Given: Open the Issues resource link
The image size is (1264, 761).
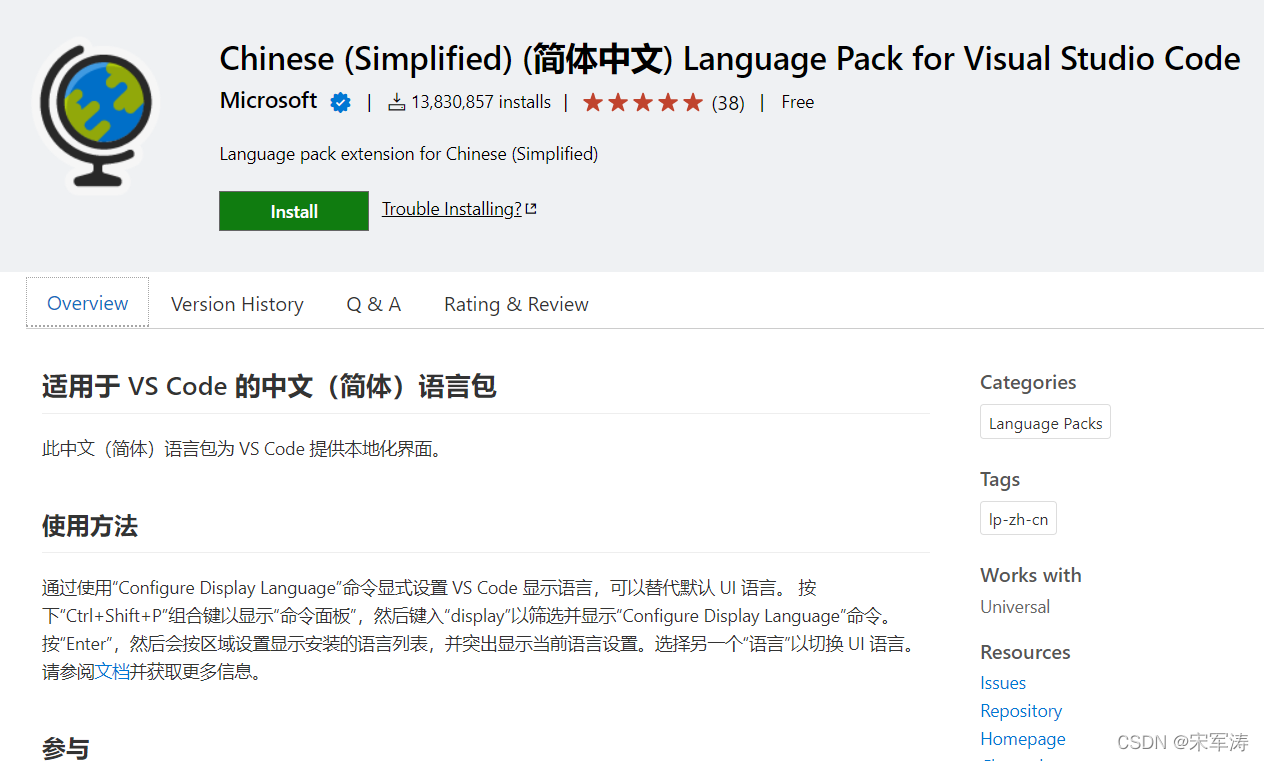Looking at the screenshot, I should 1002,682.
